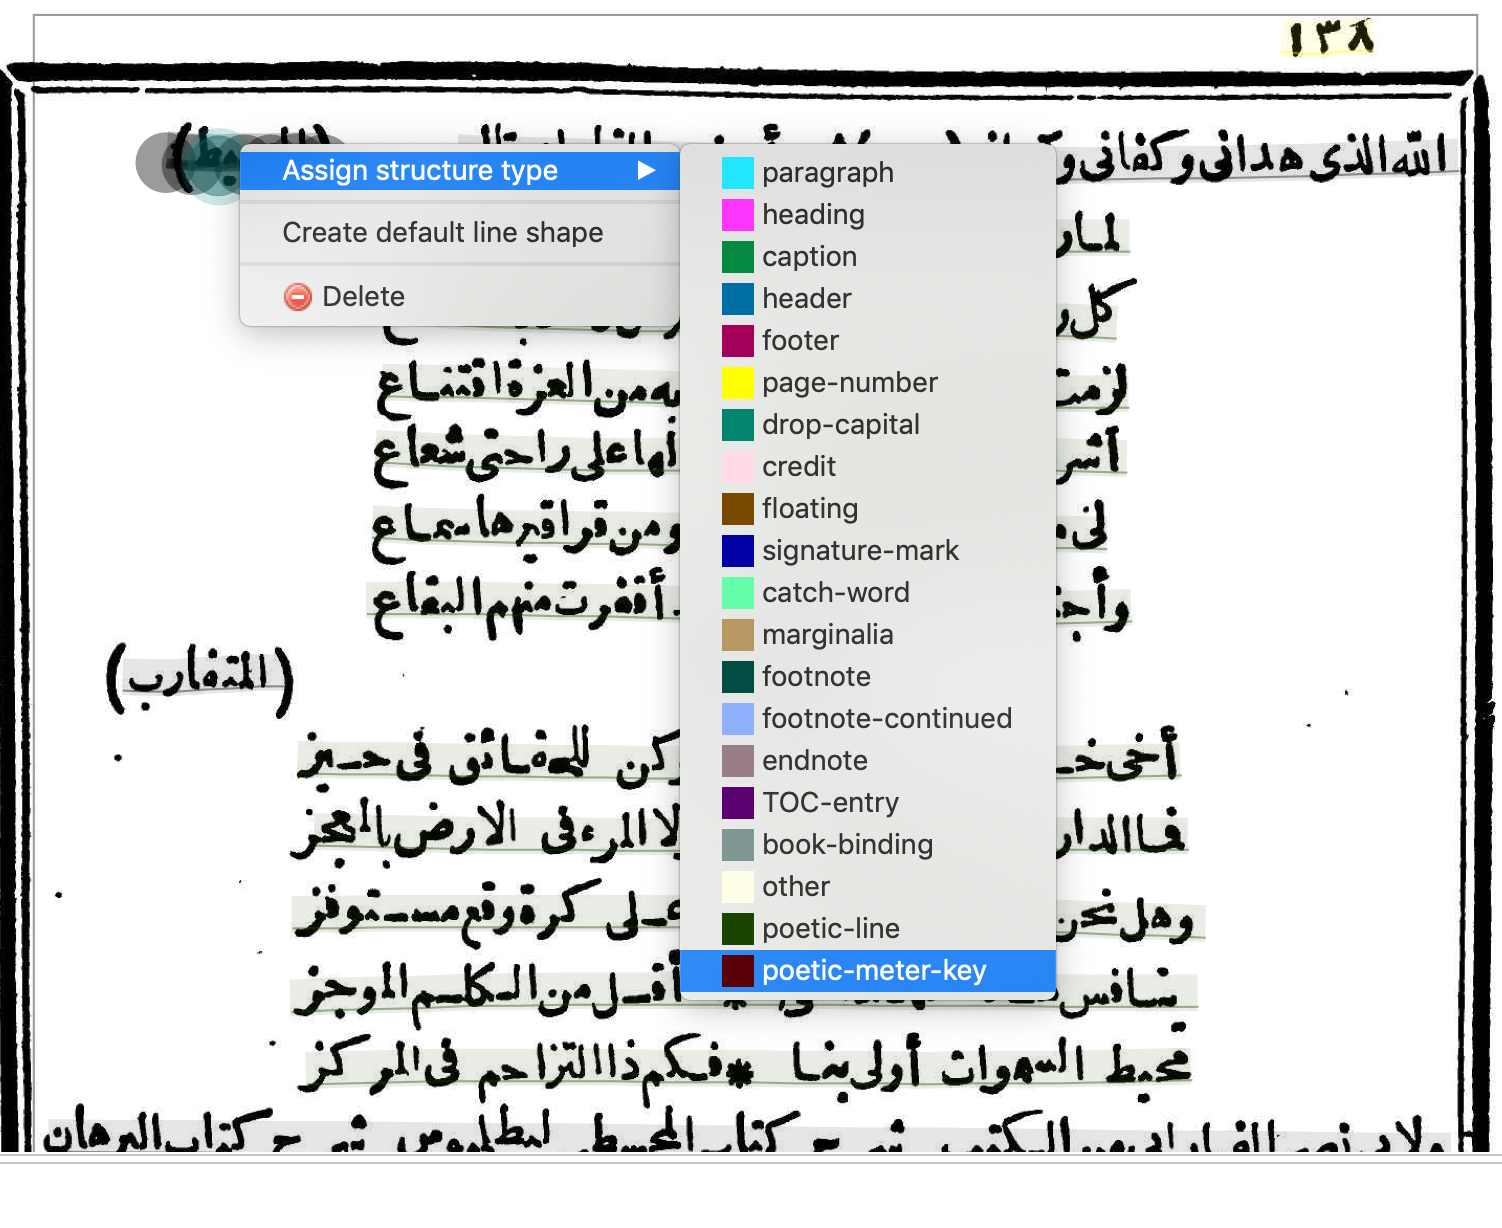The height and width of the screenshot is (1228, 1502).
Task: Select the yellow-highlighted page number region
Action: [x=1330, y=38]
